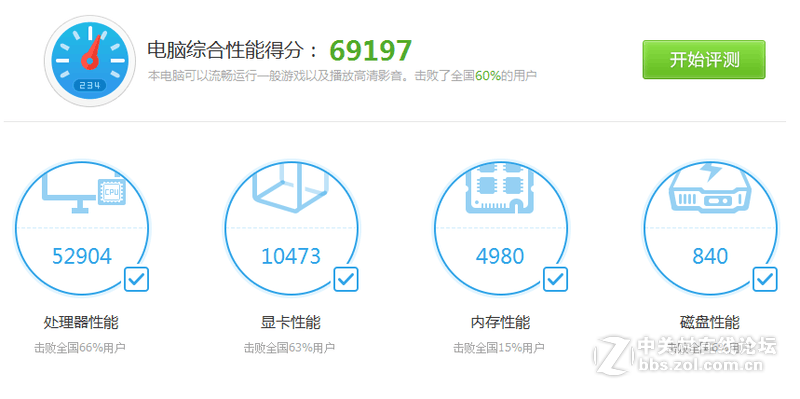The width and height of the screenshot is (800, 399).
Task: Toggle the 磁盘性能 checkbox
Action: (765, 279)
